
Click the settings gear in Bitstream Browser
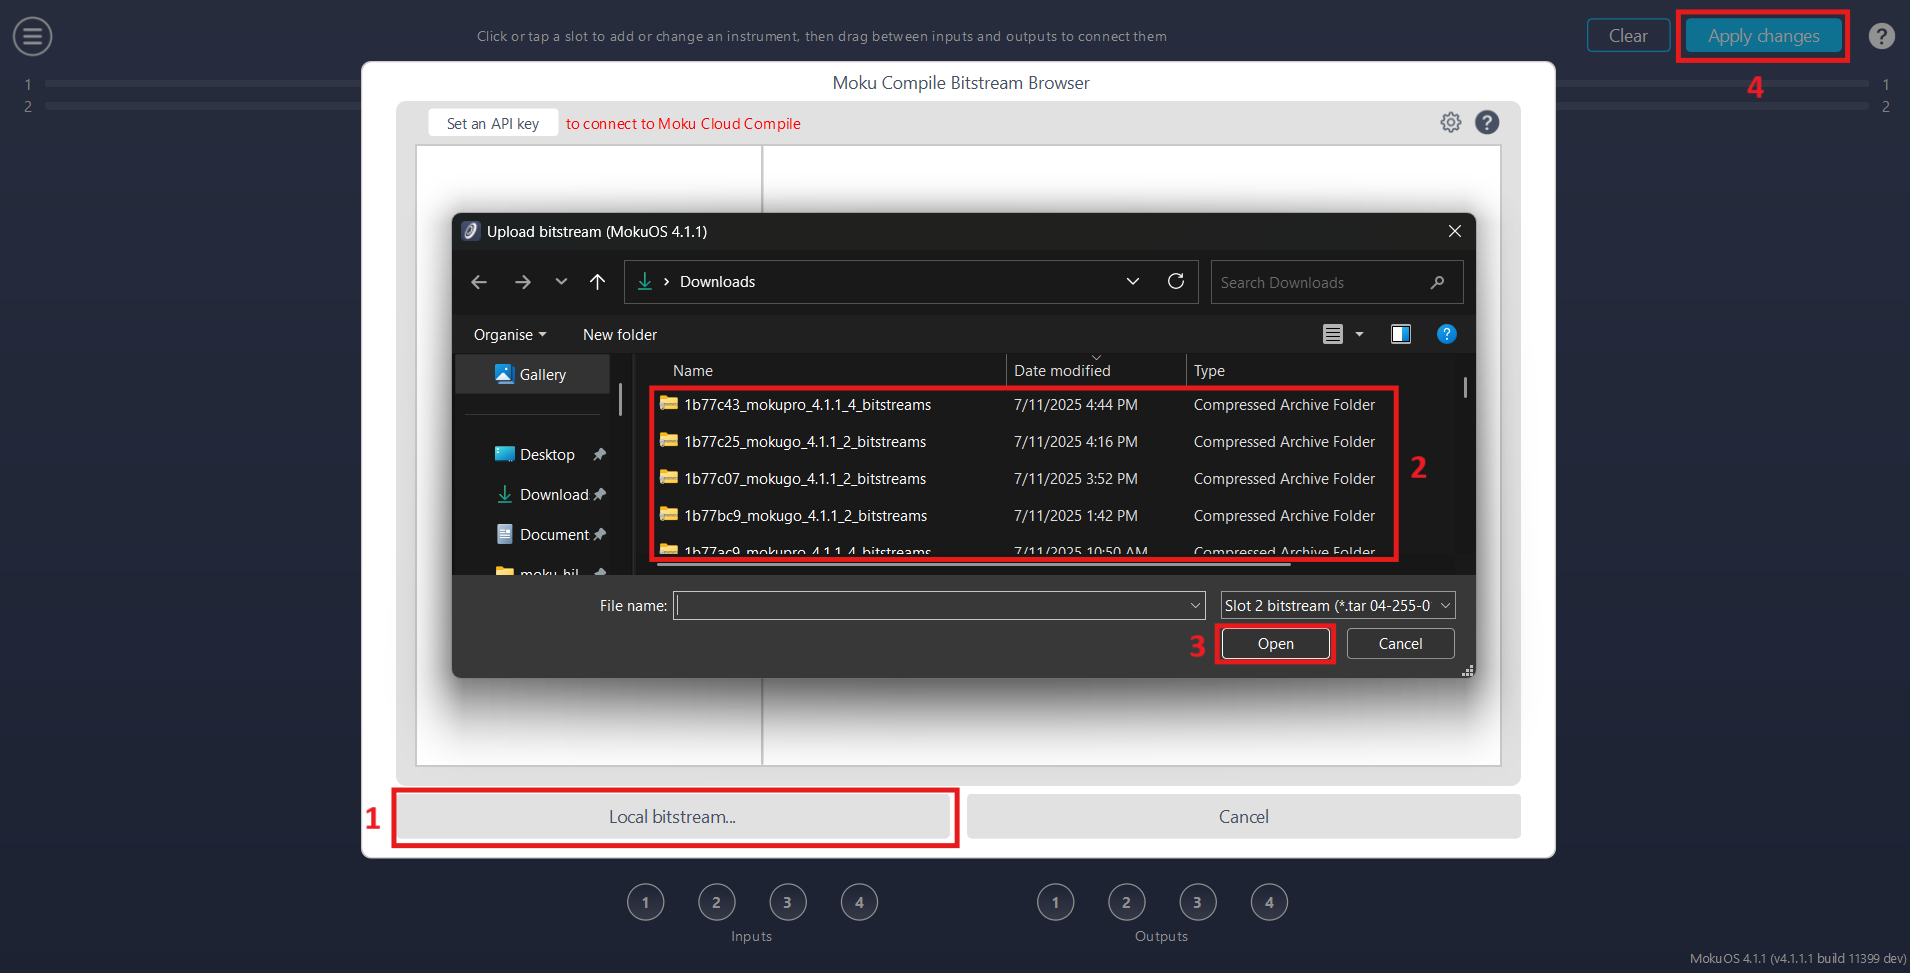tap(1450, 122)
